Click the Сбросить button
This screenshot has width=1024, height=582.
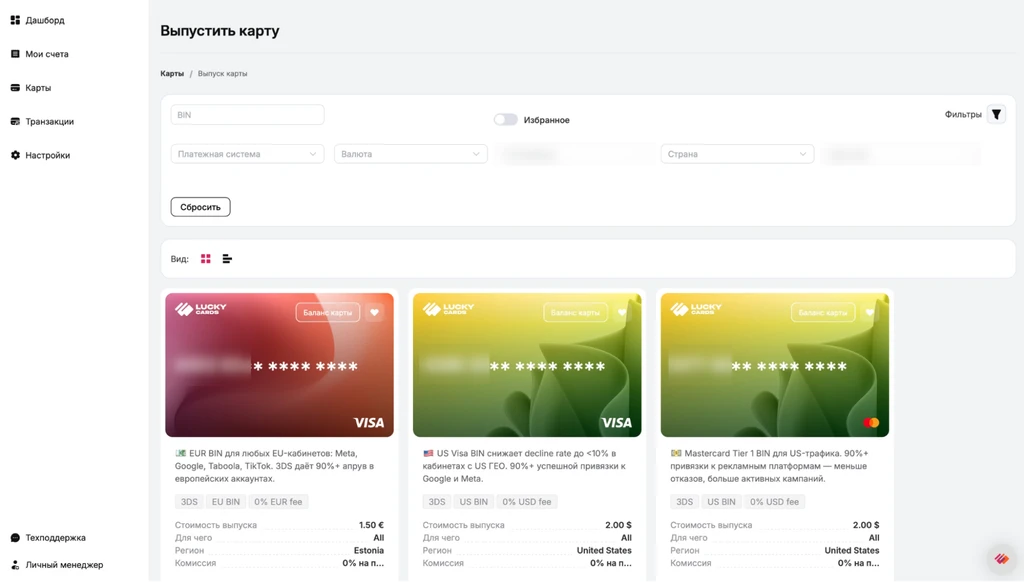point(200,207)
